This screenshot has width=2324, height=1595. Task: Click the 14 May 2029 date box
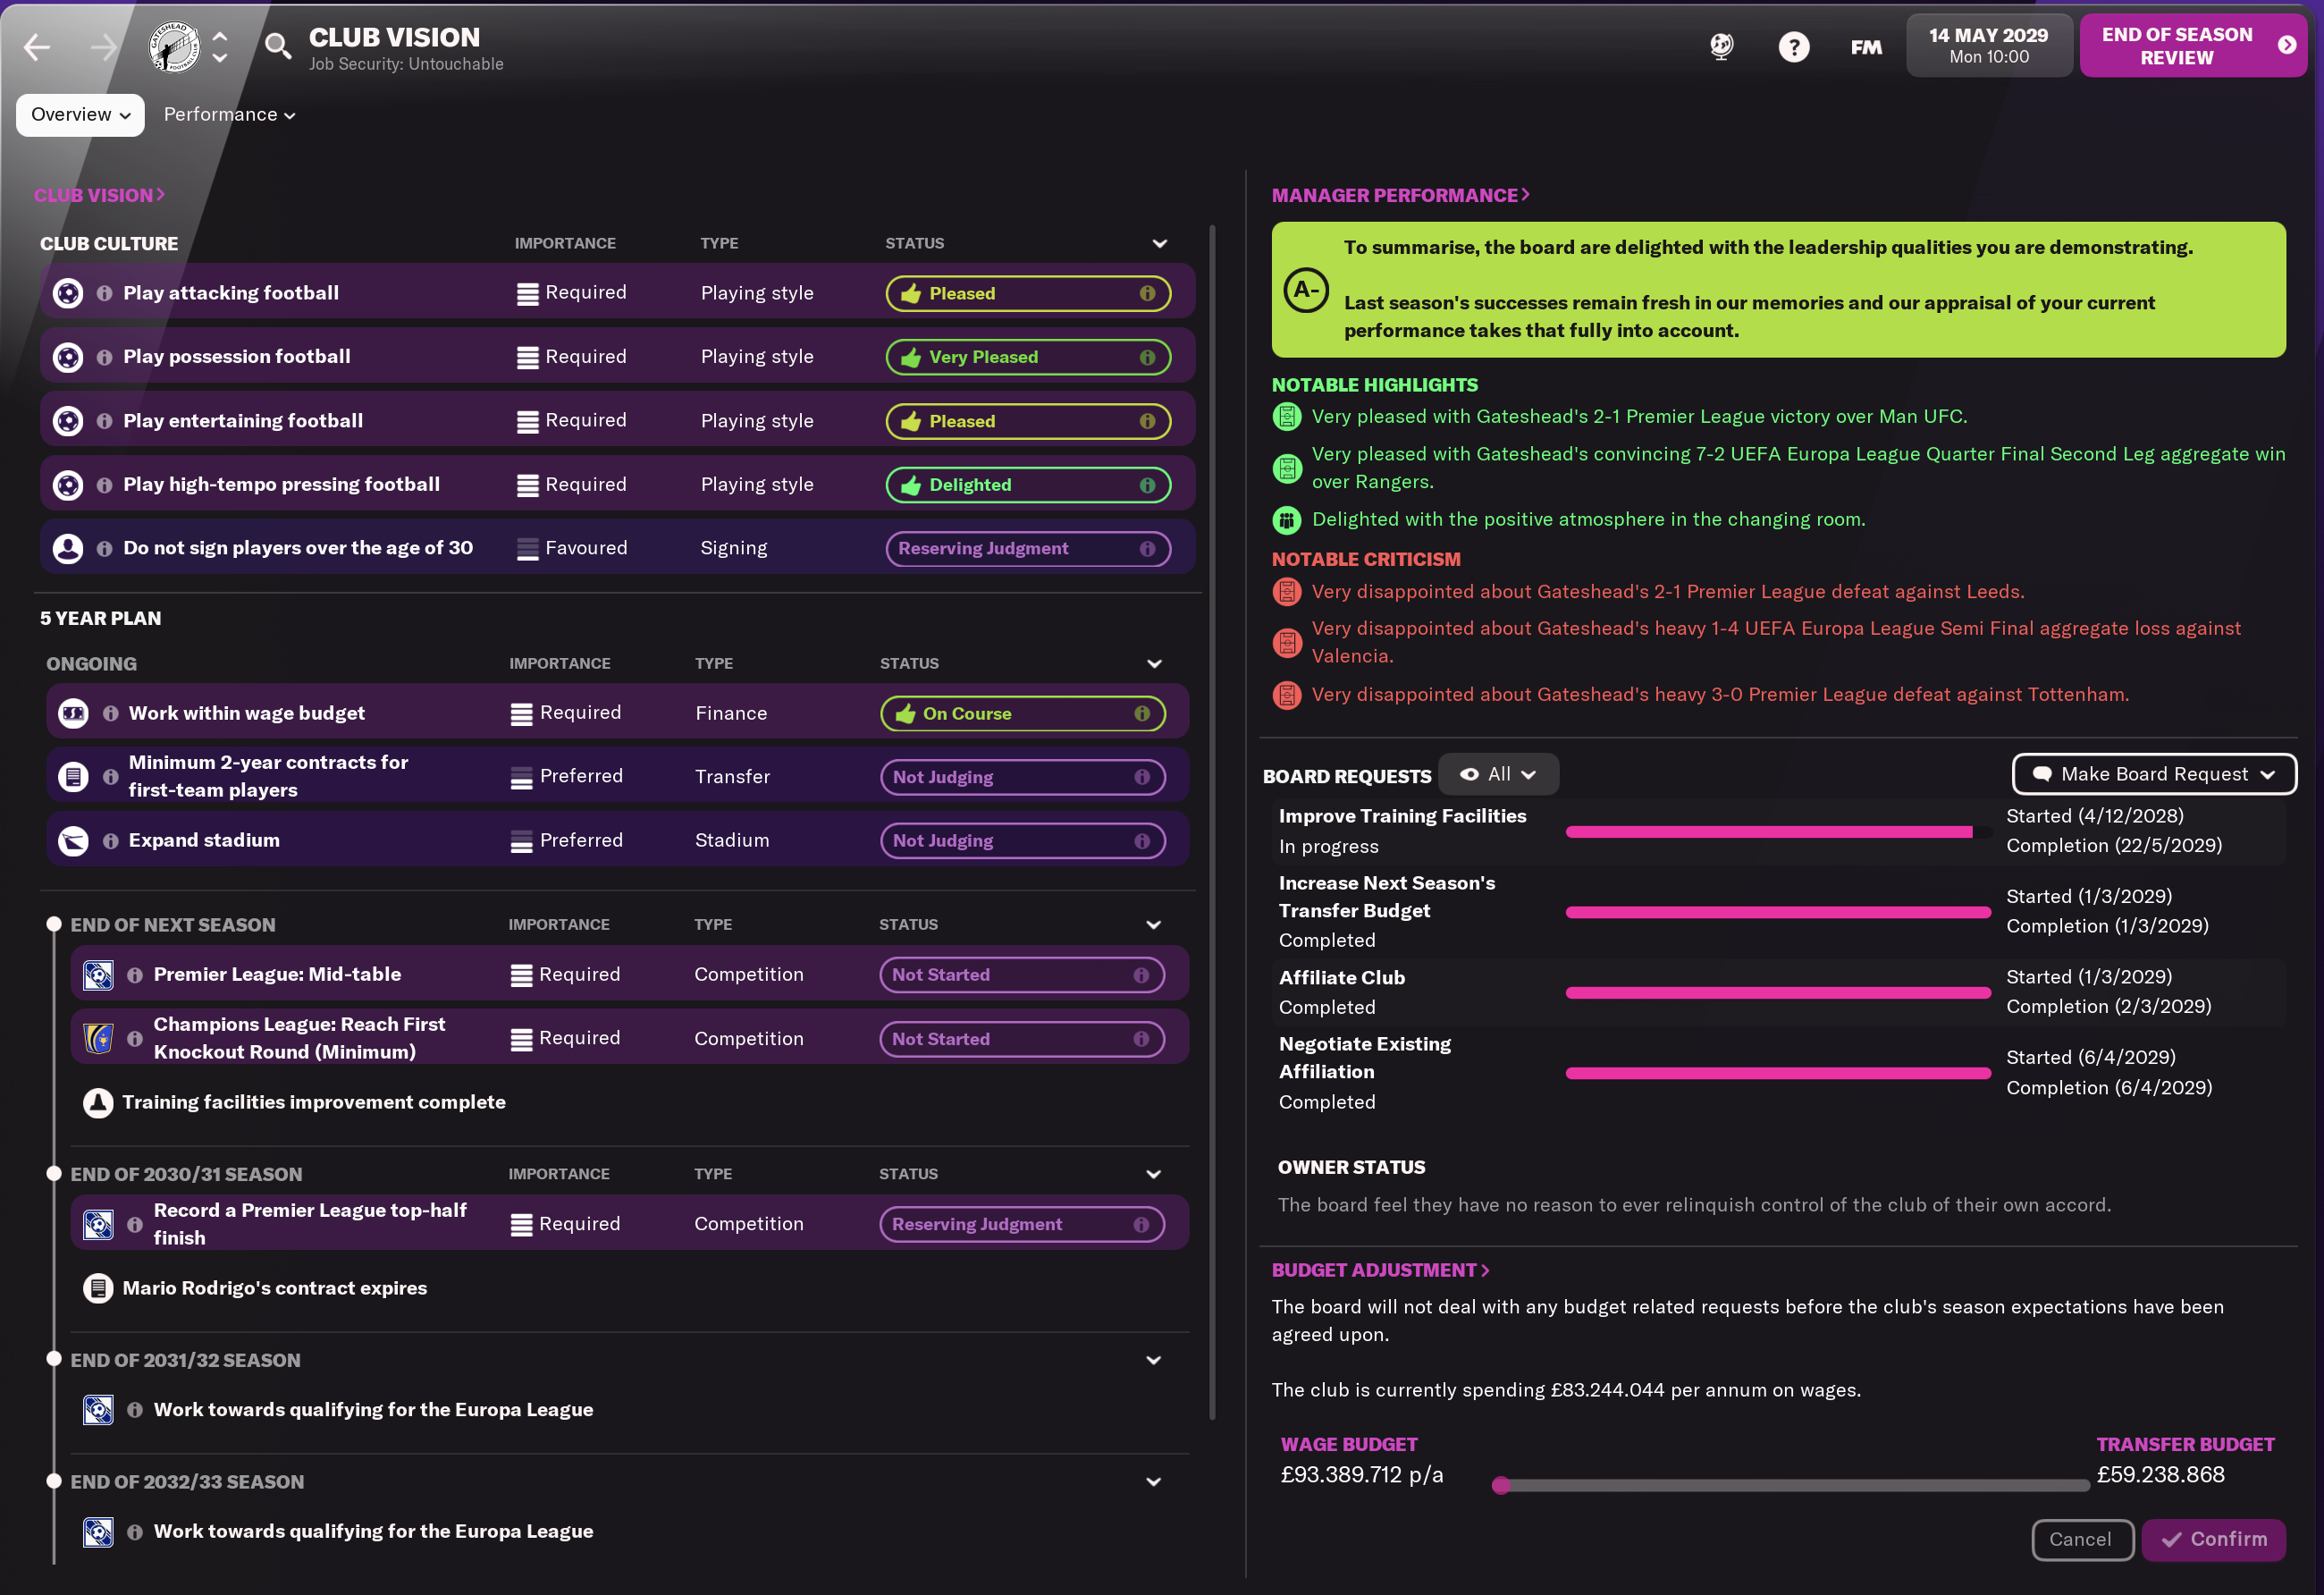click(x=1988, y=46)
